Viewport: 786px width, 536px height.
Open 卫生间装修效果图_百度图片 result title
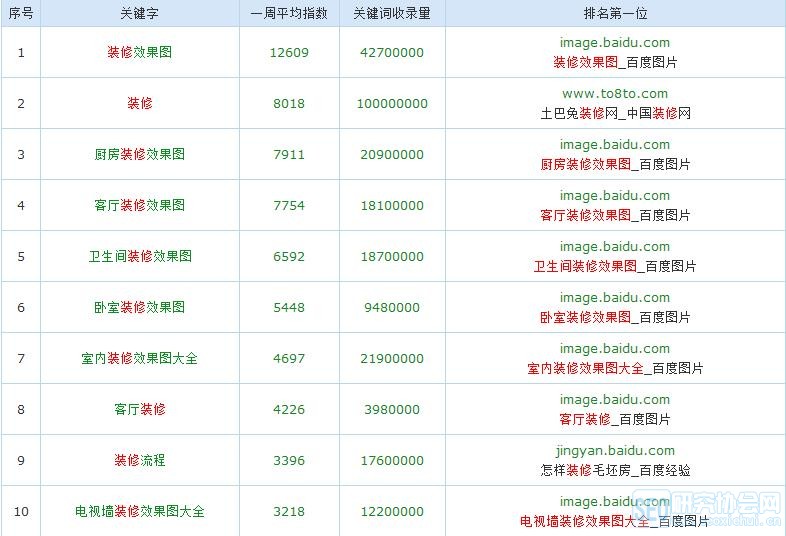615,266
